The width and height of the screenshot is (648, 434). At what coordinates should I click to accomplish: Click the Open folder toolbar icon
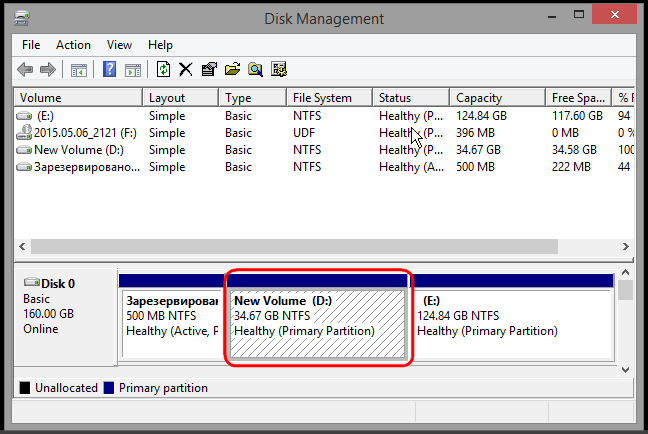point(232,69)
